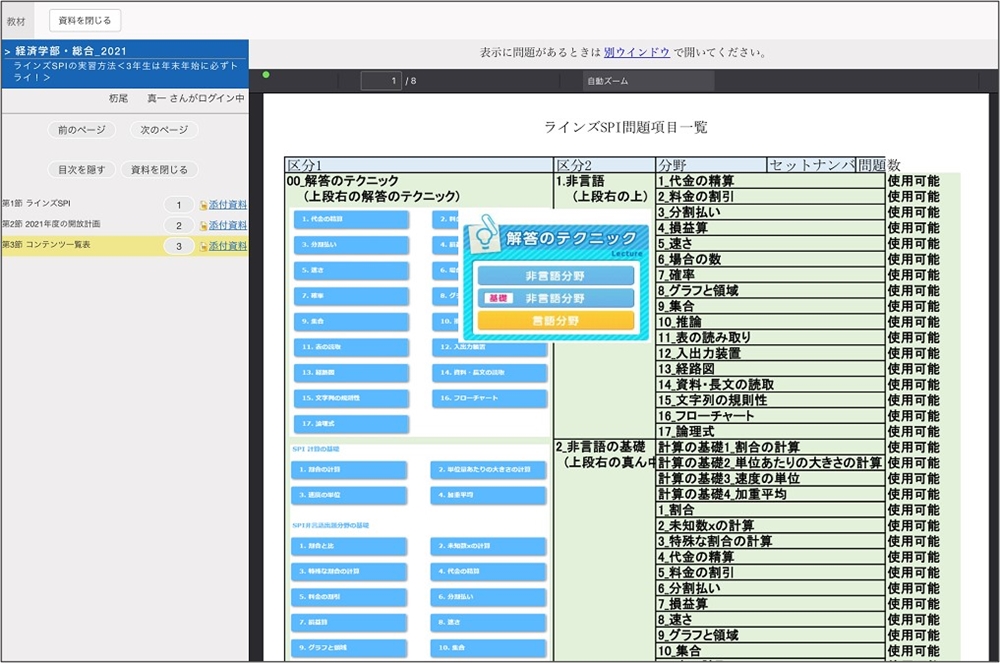Screen dimensions: 1000x663
Task: Open 添付資料 link for 第1節 ラインズSPI
Action: pyautogui.click(x=228, y=205)
